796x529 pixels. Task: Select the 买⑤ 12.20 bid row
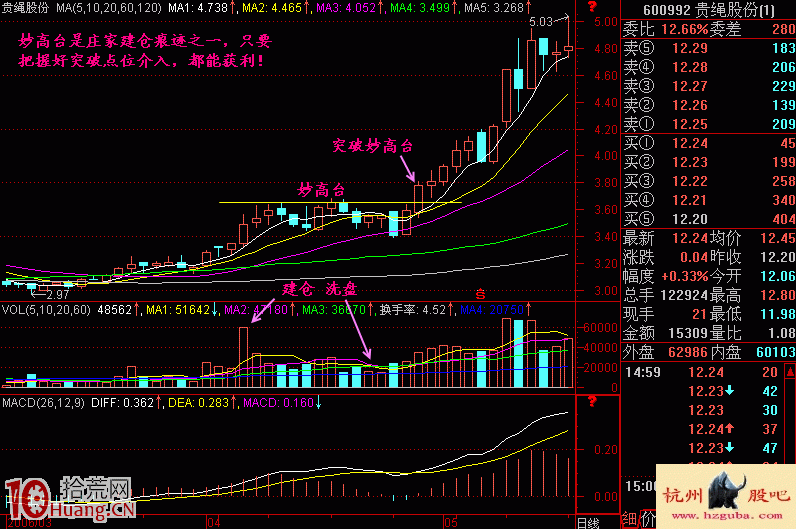coord(709,219)
